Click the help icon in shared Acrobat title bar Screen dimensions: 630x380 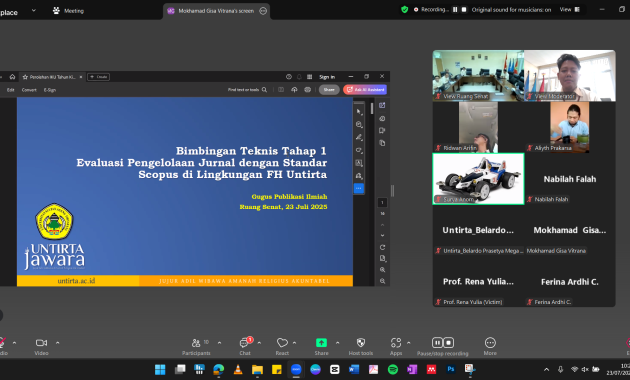pos(288,77)
